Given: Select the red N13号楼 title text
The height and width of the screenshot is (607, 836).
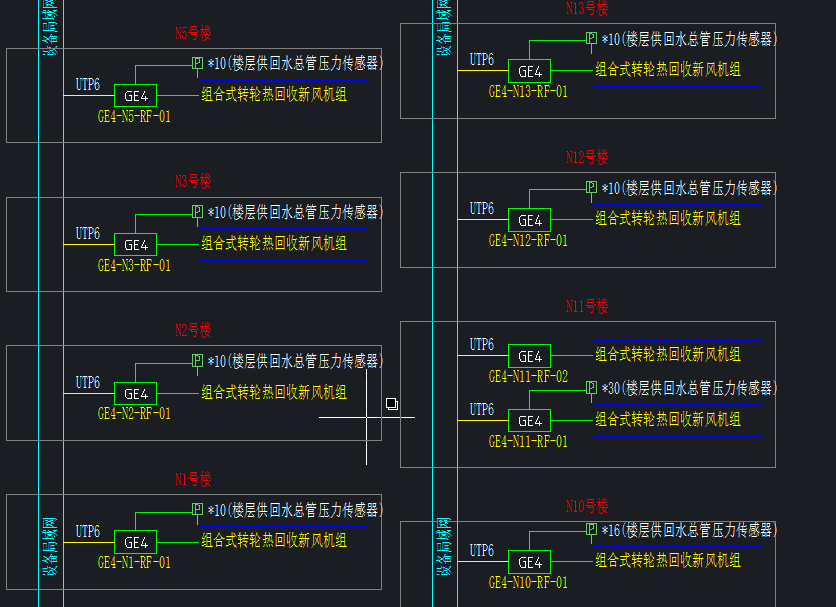Looking at the screenshot, I should point(587,9).
